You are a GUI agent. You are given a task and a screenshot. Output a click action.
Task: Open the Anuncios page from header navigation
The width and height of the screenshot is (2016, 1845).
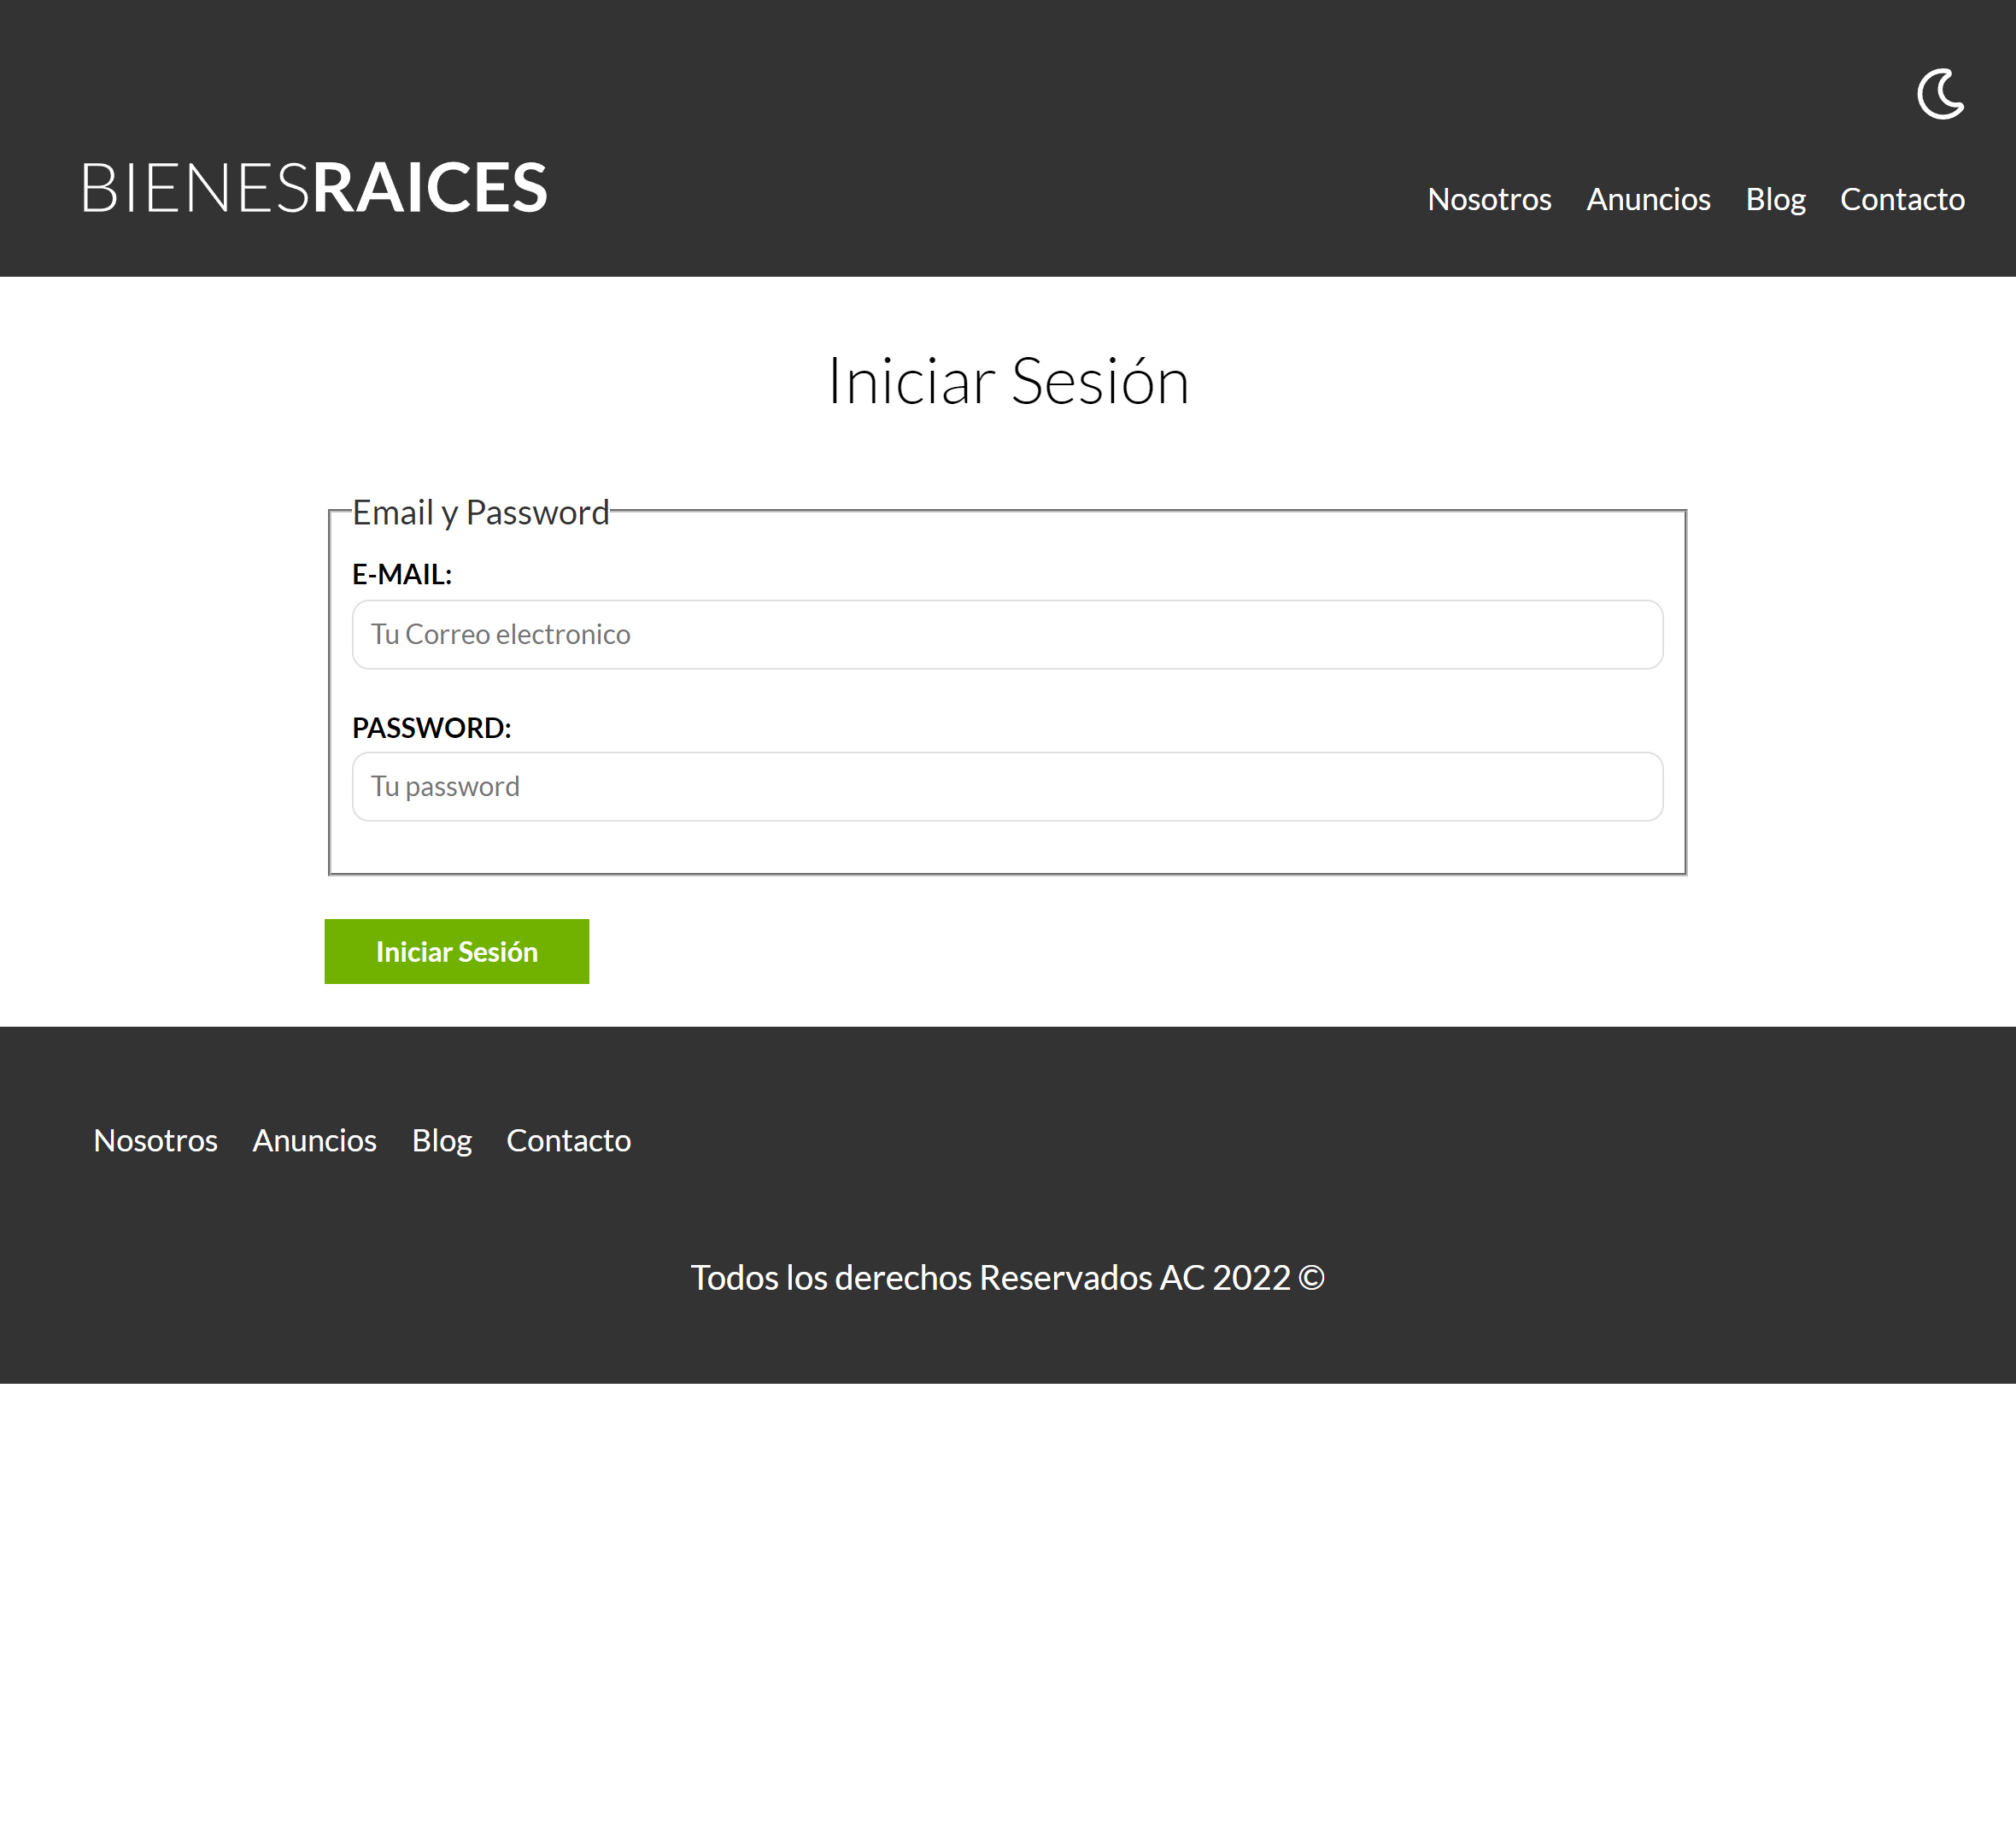point(1648,199)
